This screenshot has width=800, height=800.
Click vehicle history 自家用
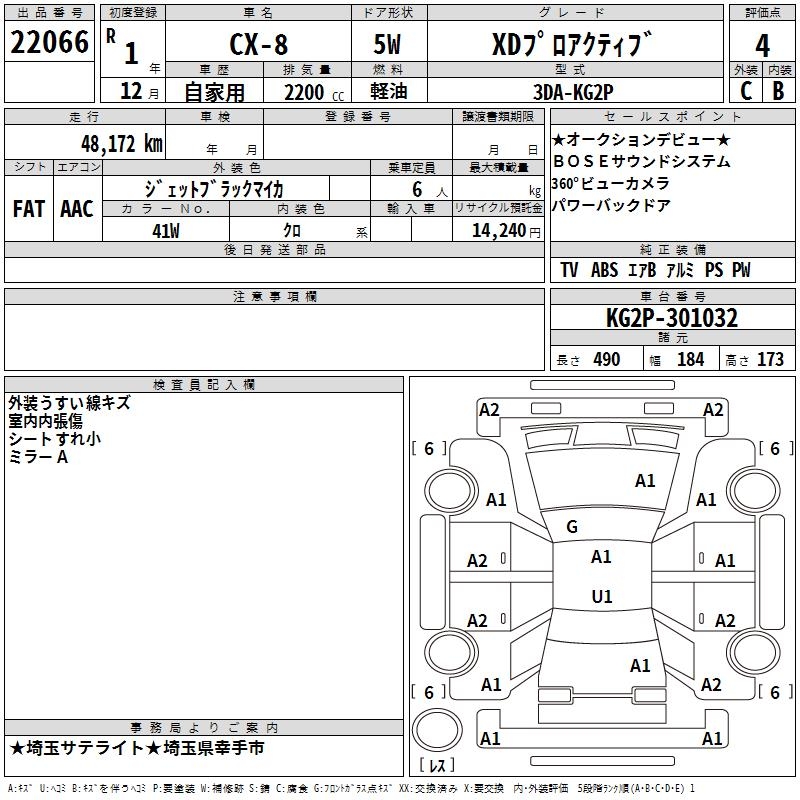tap(214, 92)
